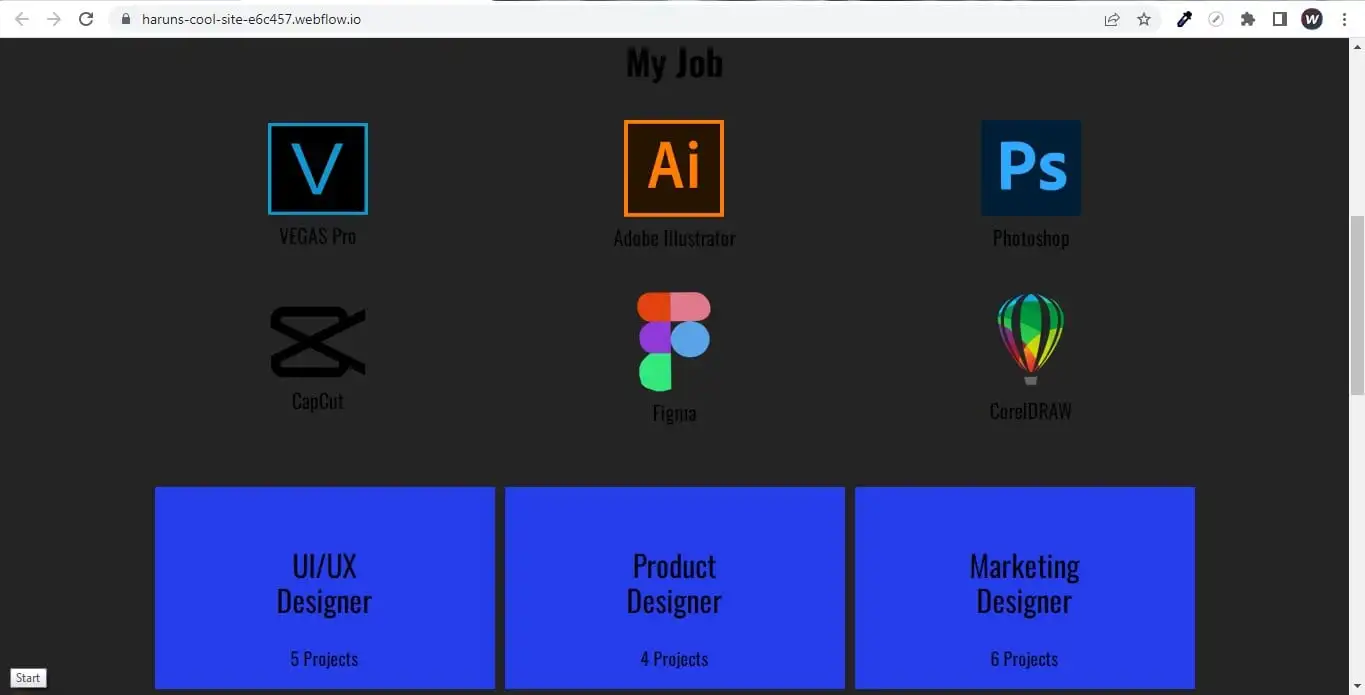
Task: Click the VEGAS Pro logo icon
Action: (318, 169)
